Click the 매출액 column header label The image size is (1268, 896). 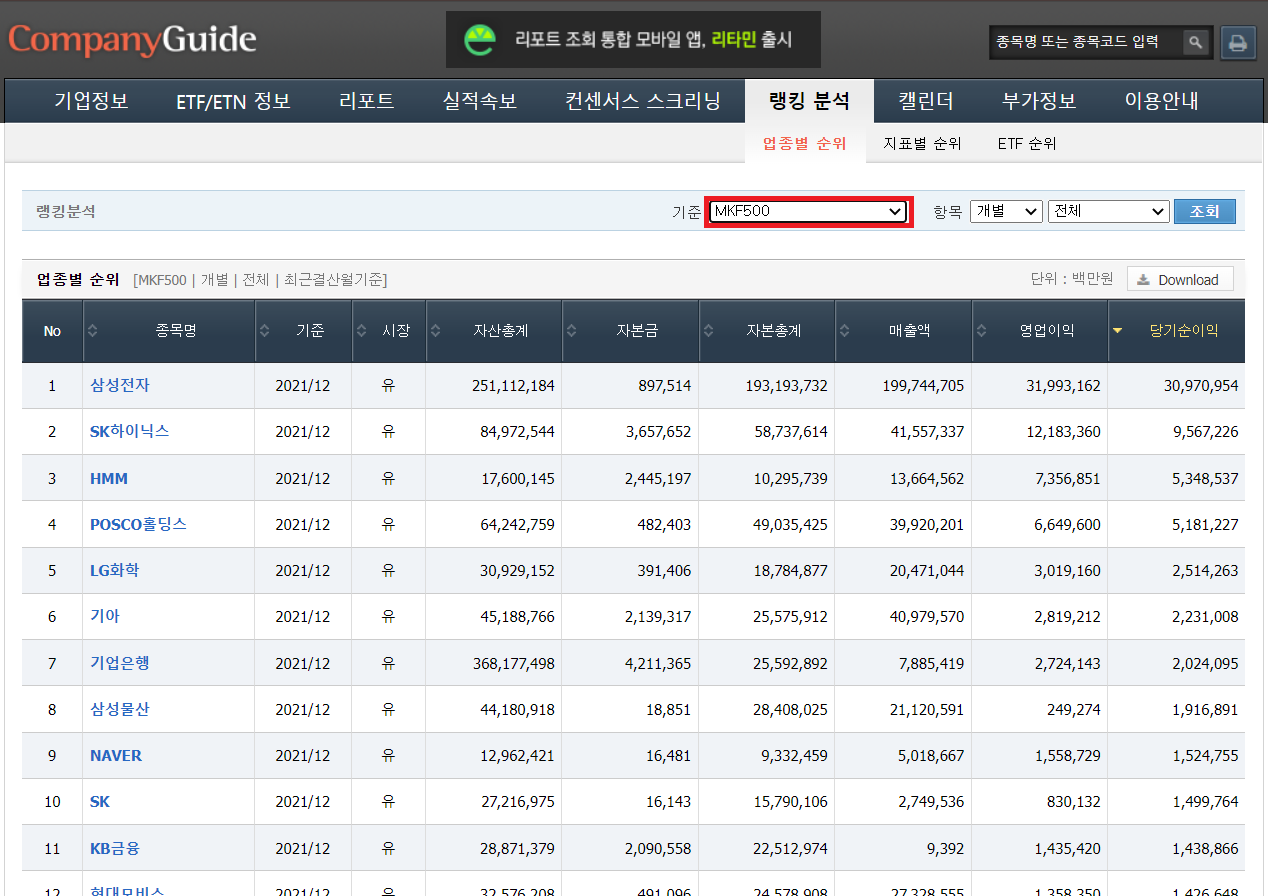909,330
